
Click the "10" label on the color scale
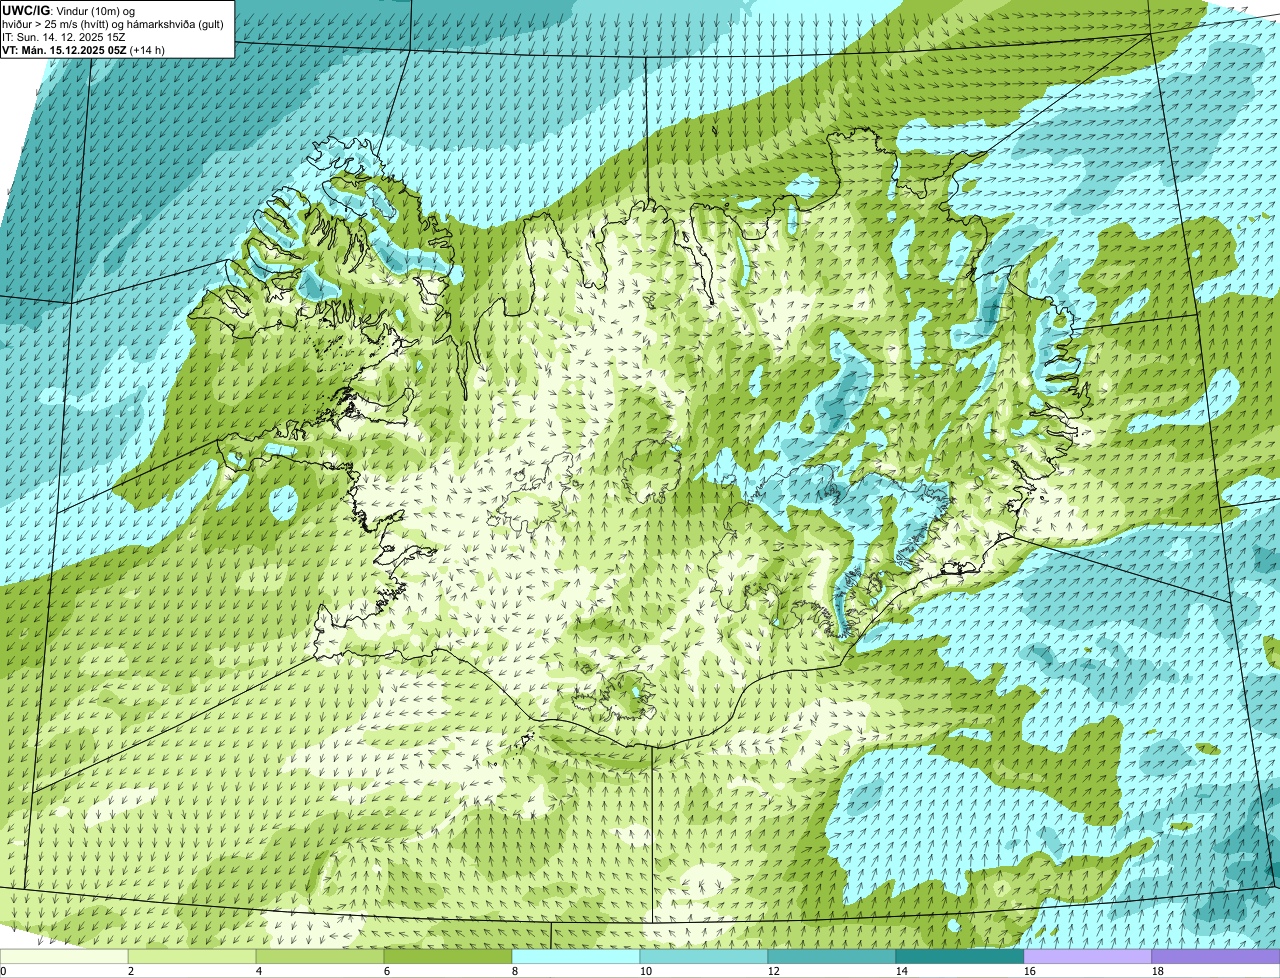pos(646,971)
